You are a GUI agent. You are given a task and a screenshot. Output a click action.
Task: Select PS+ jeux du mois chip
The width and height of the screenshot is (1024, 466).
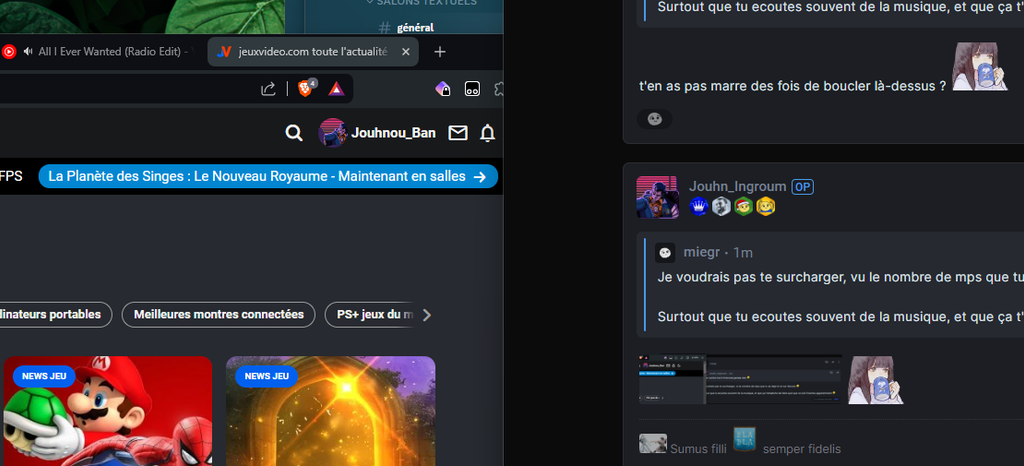click(x=370, y=315)
